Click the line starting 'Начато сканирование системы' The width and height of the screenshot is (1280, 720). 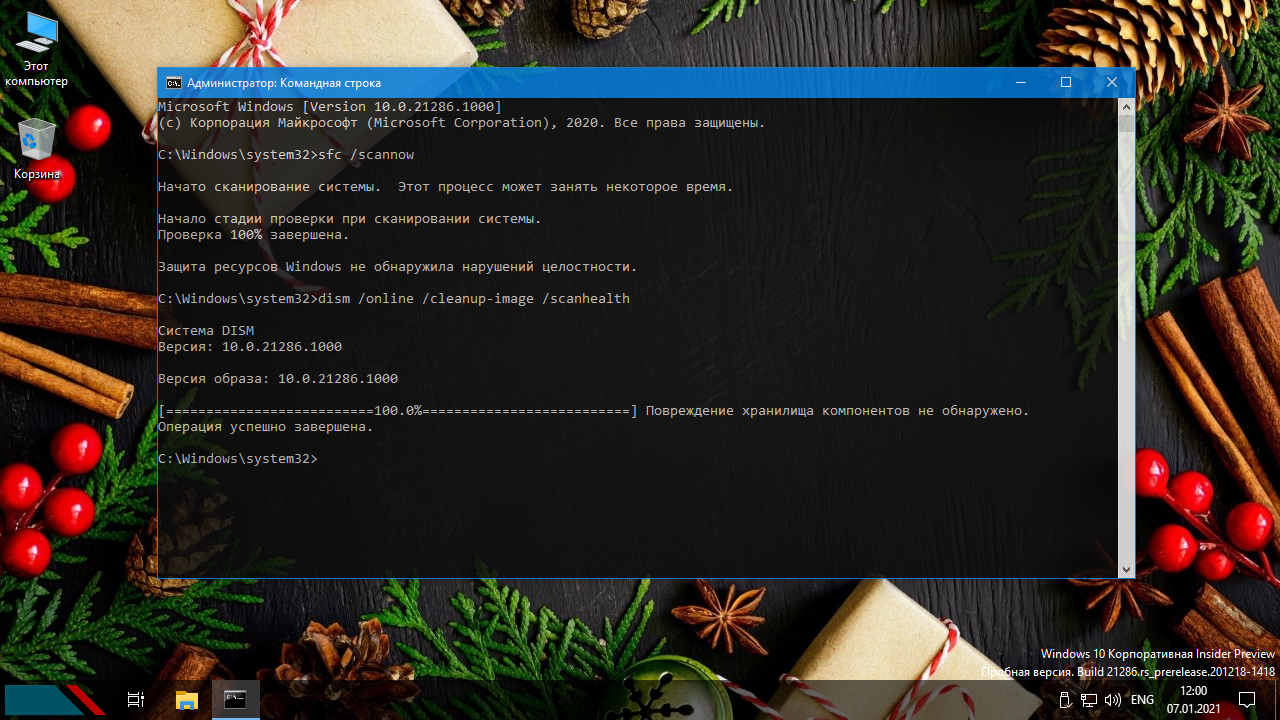[446, 187]
